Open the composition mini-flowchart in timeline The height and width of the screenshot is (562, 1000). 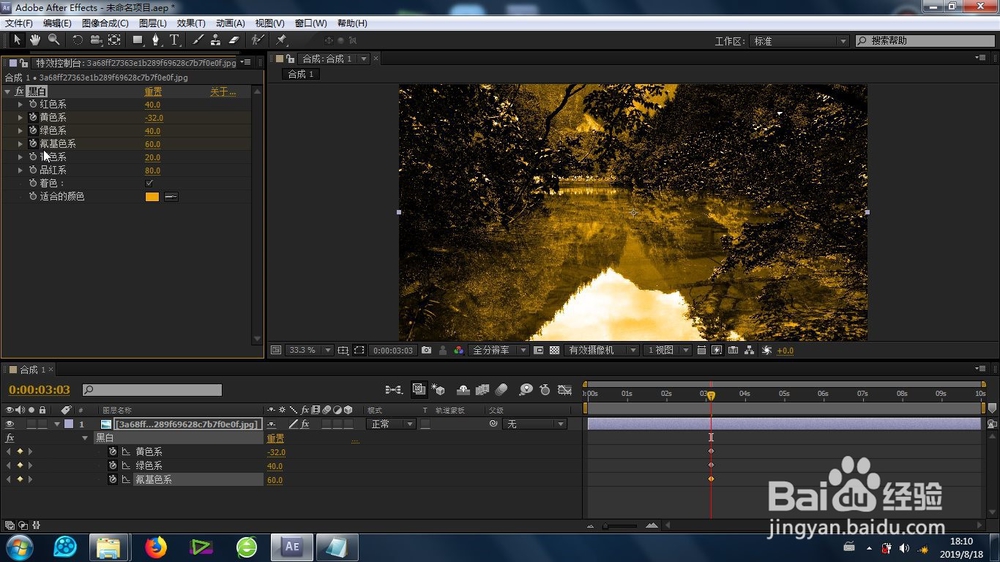393,390
